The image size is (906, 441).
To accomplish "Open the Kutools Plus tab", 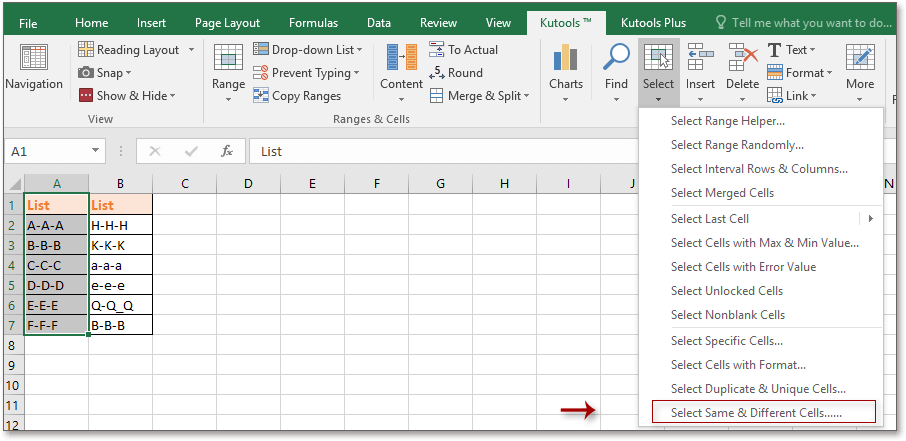I will tap(655, 23).
